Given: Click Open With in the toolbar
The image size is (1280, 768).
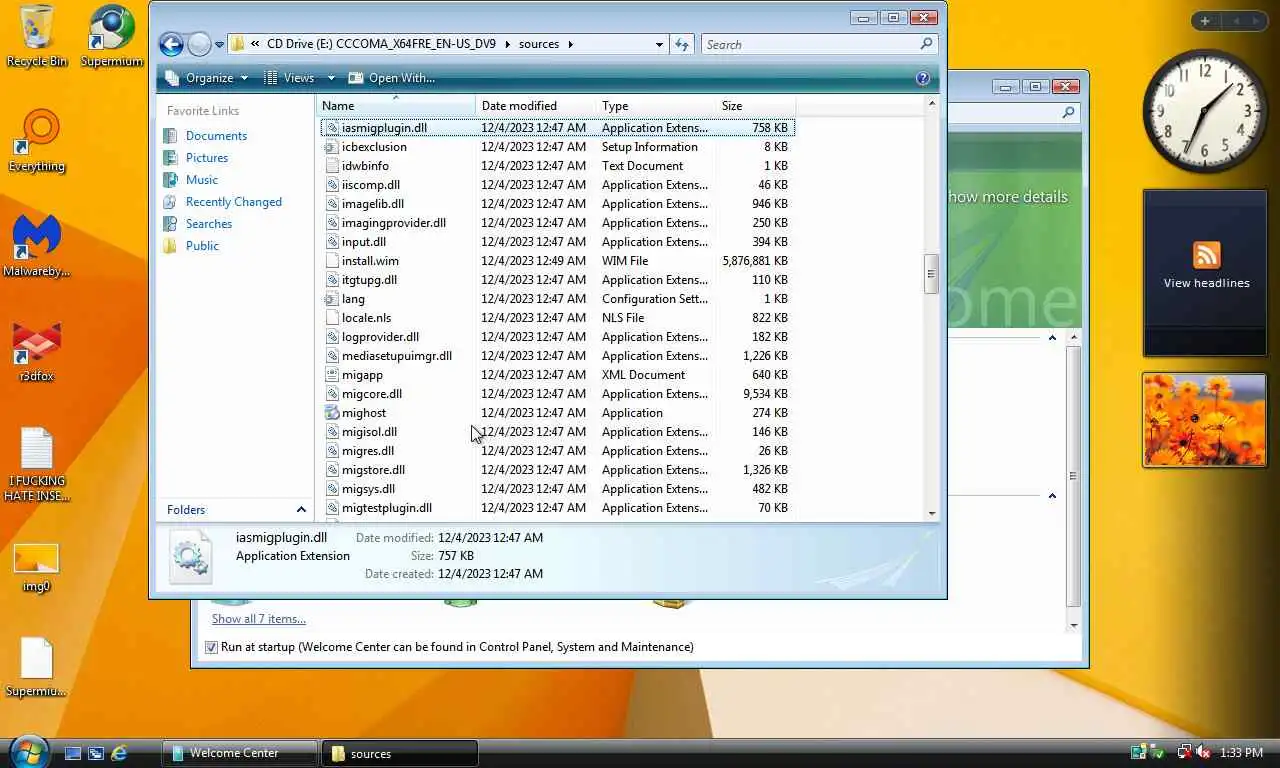Looking at the screenshot, I should 391,78.
